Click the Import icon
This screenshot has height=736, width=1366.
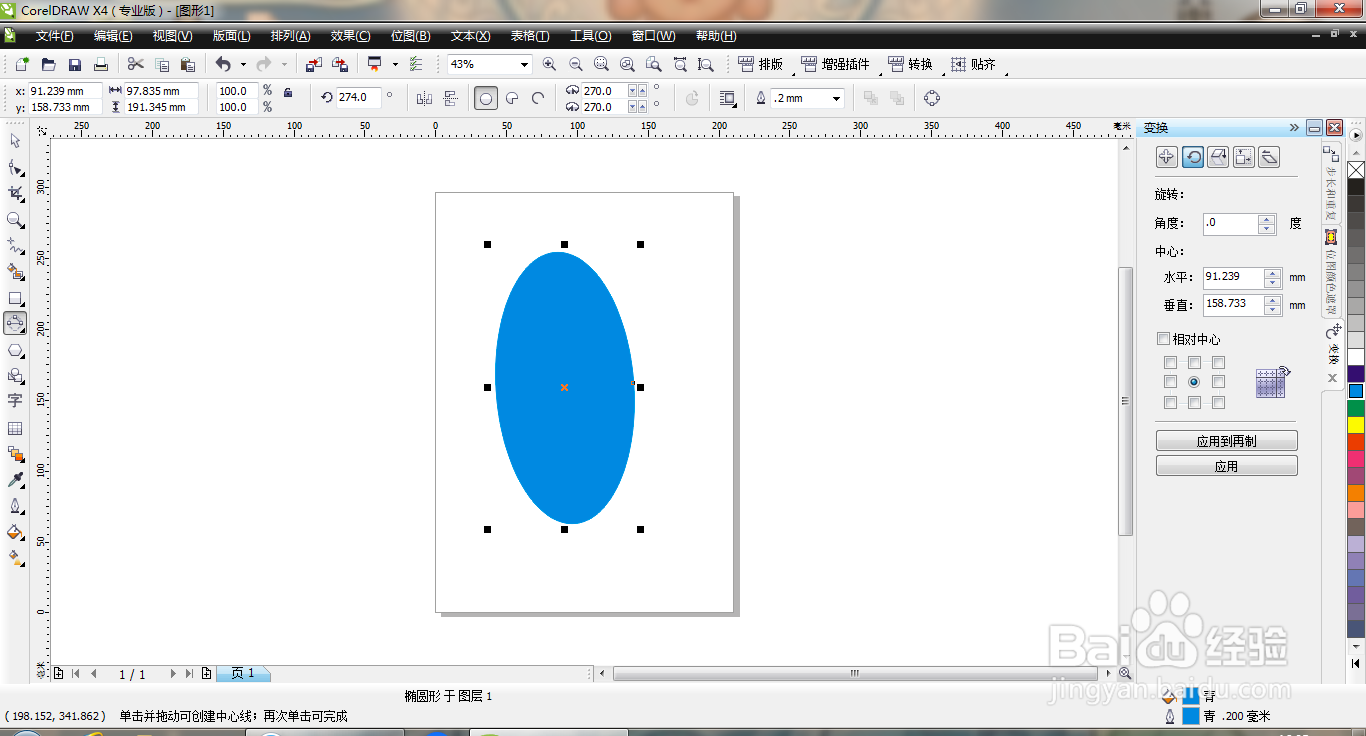pos(313,64)
